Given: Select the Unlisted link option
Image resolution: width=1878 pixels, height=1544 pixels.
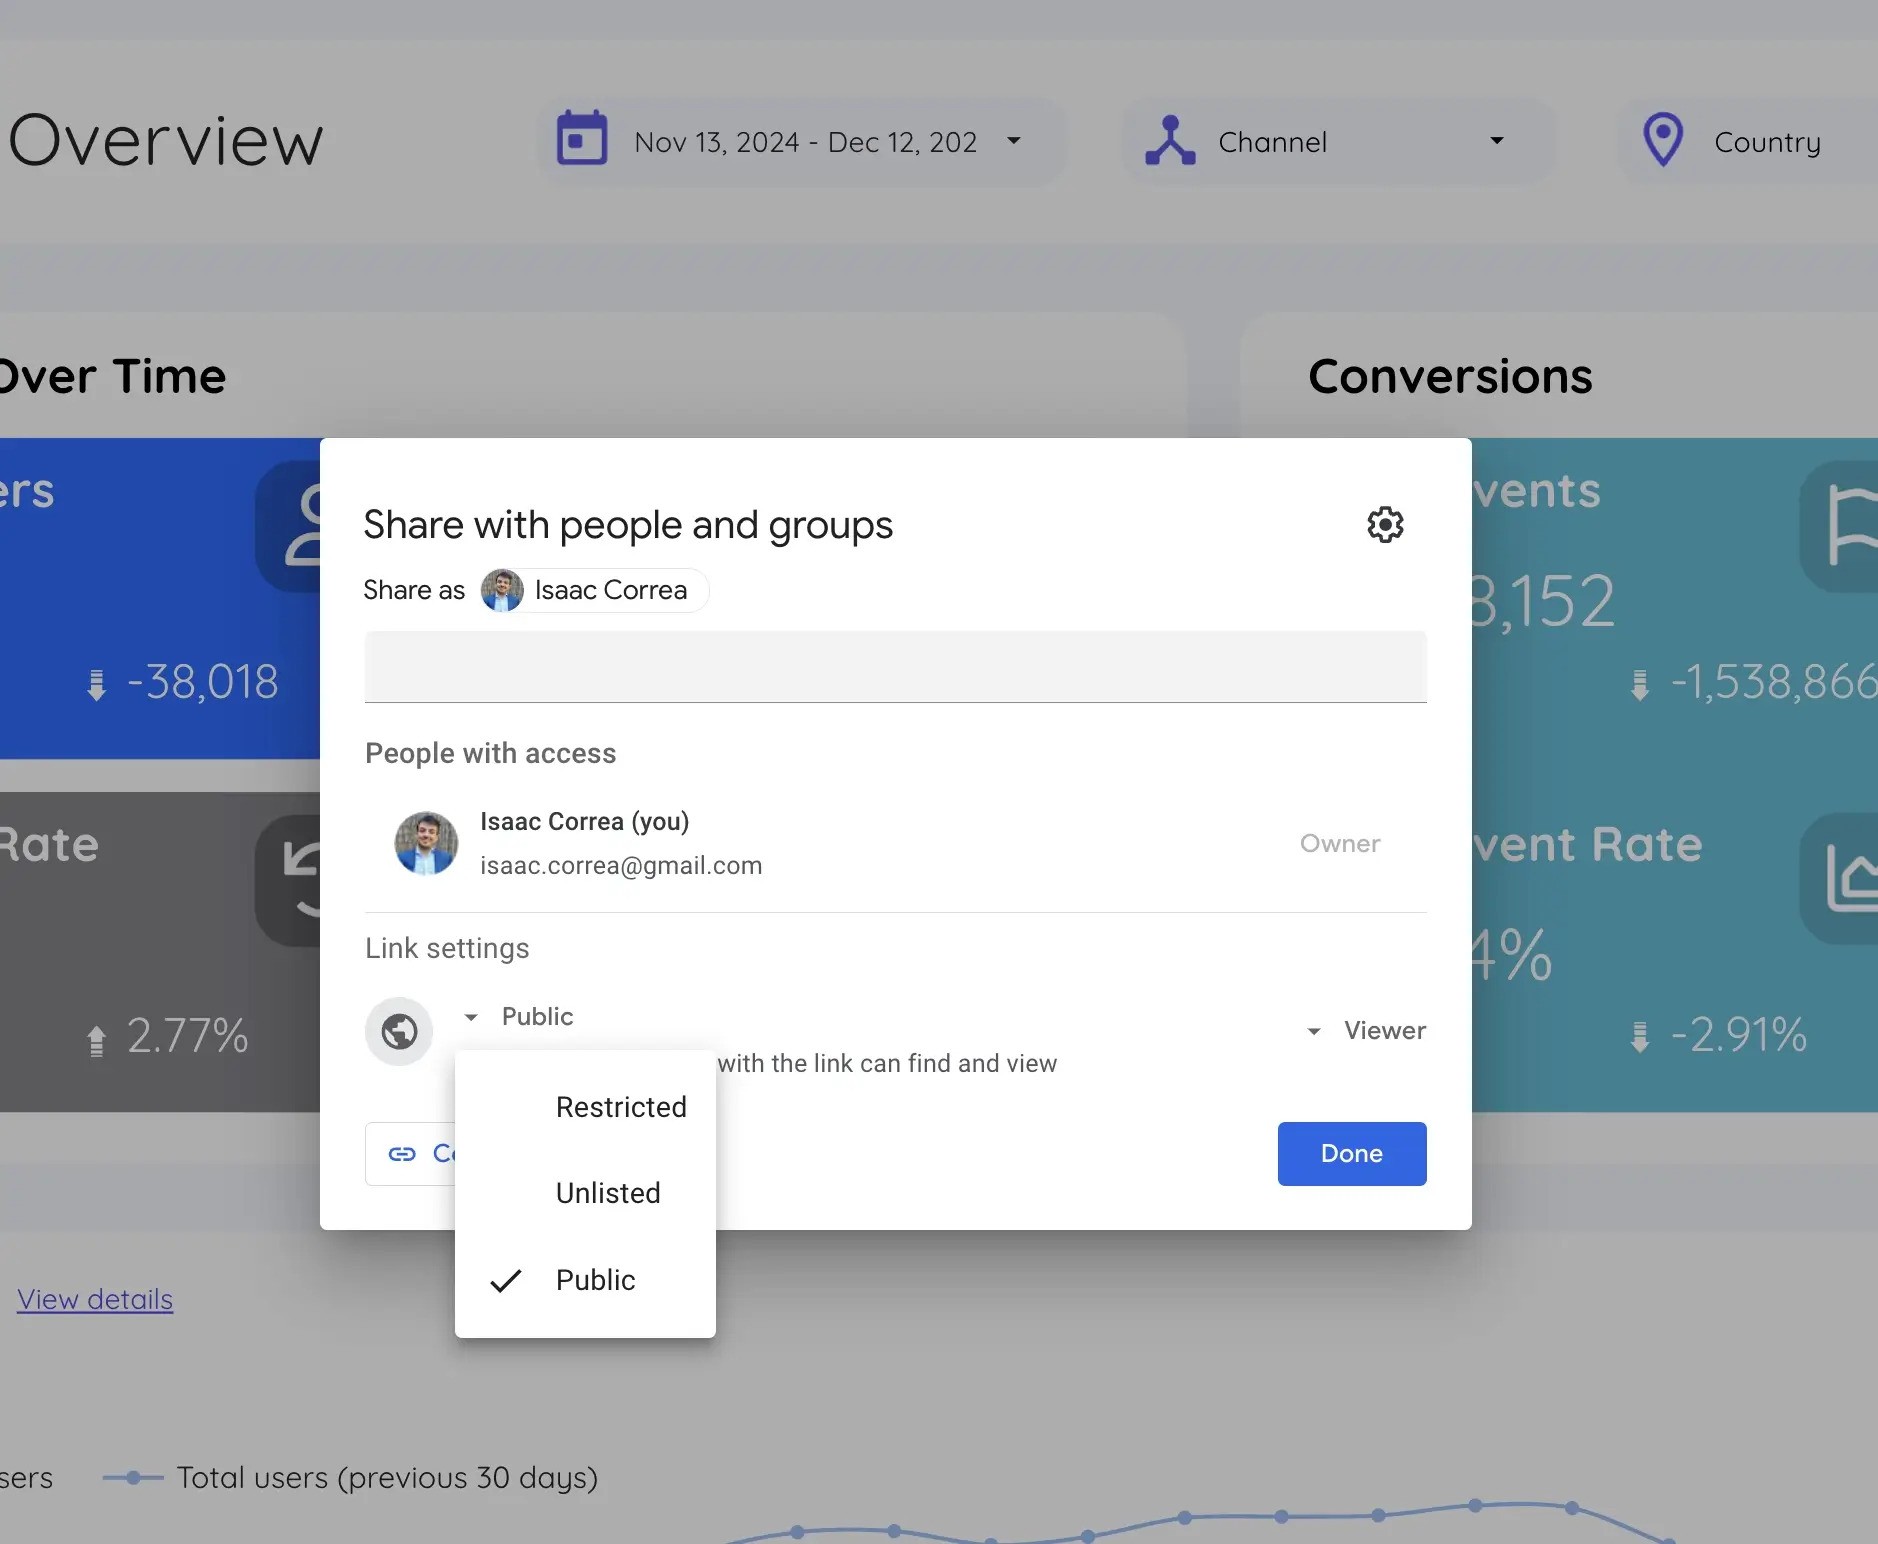Looking at the screenshot, I should [x=607, y=1192].
